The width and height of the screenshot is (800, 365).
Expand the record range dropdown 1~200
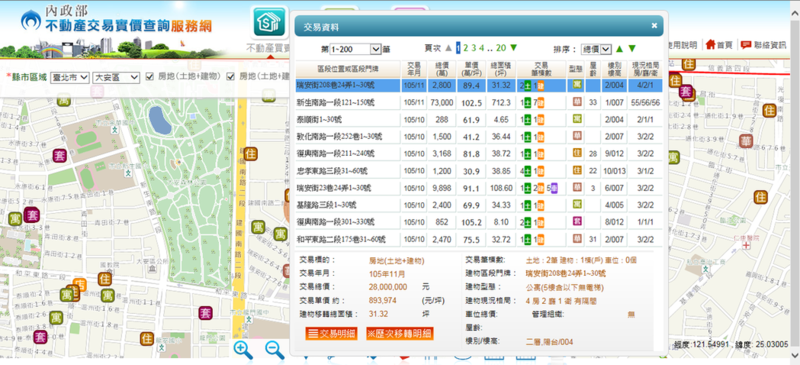(356, 50)
